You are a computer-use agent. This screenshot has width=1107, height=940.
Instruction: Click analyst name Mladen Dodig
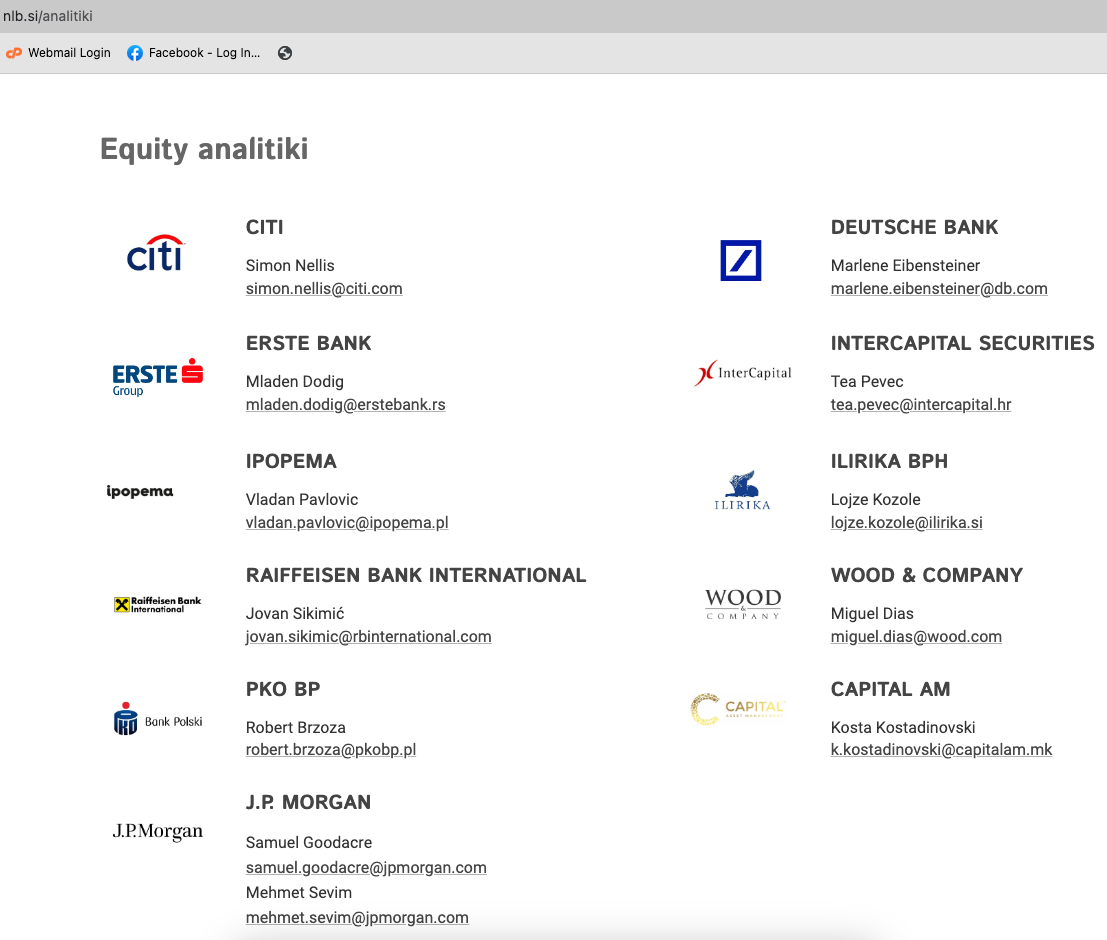click(294, 381)
